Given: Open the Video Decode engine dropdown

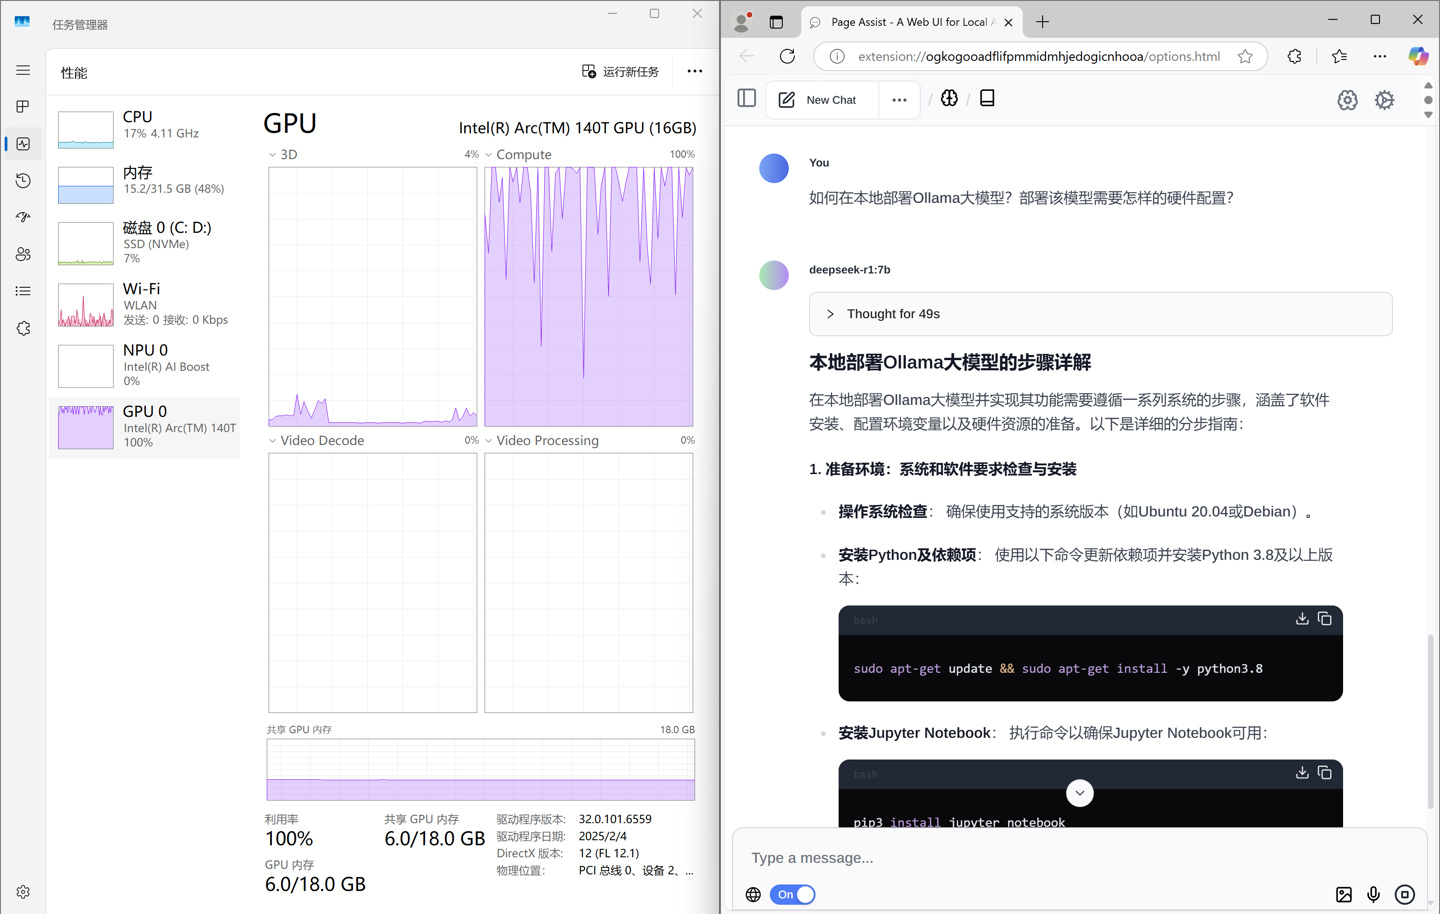Looking at the screenshot, I should (x=273, y=441).
